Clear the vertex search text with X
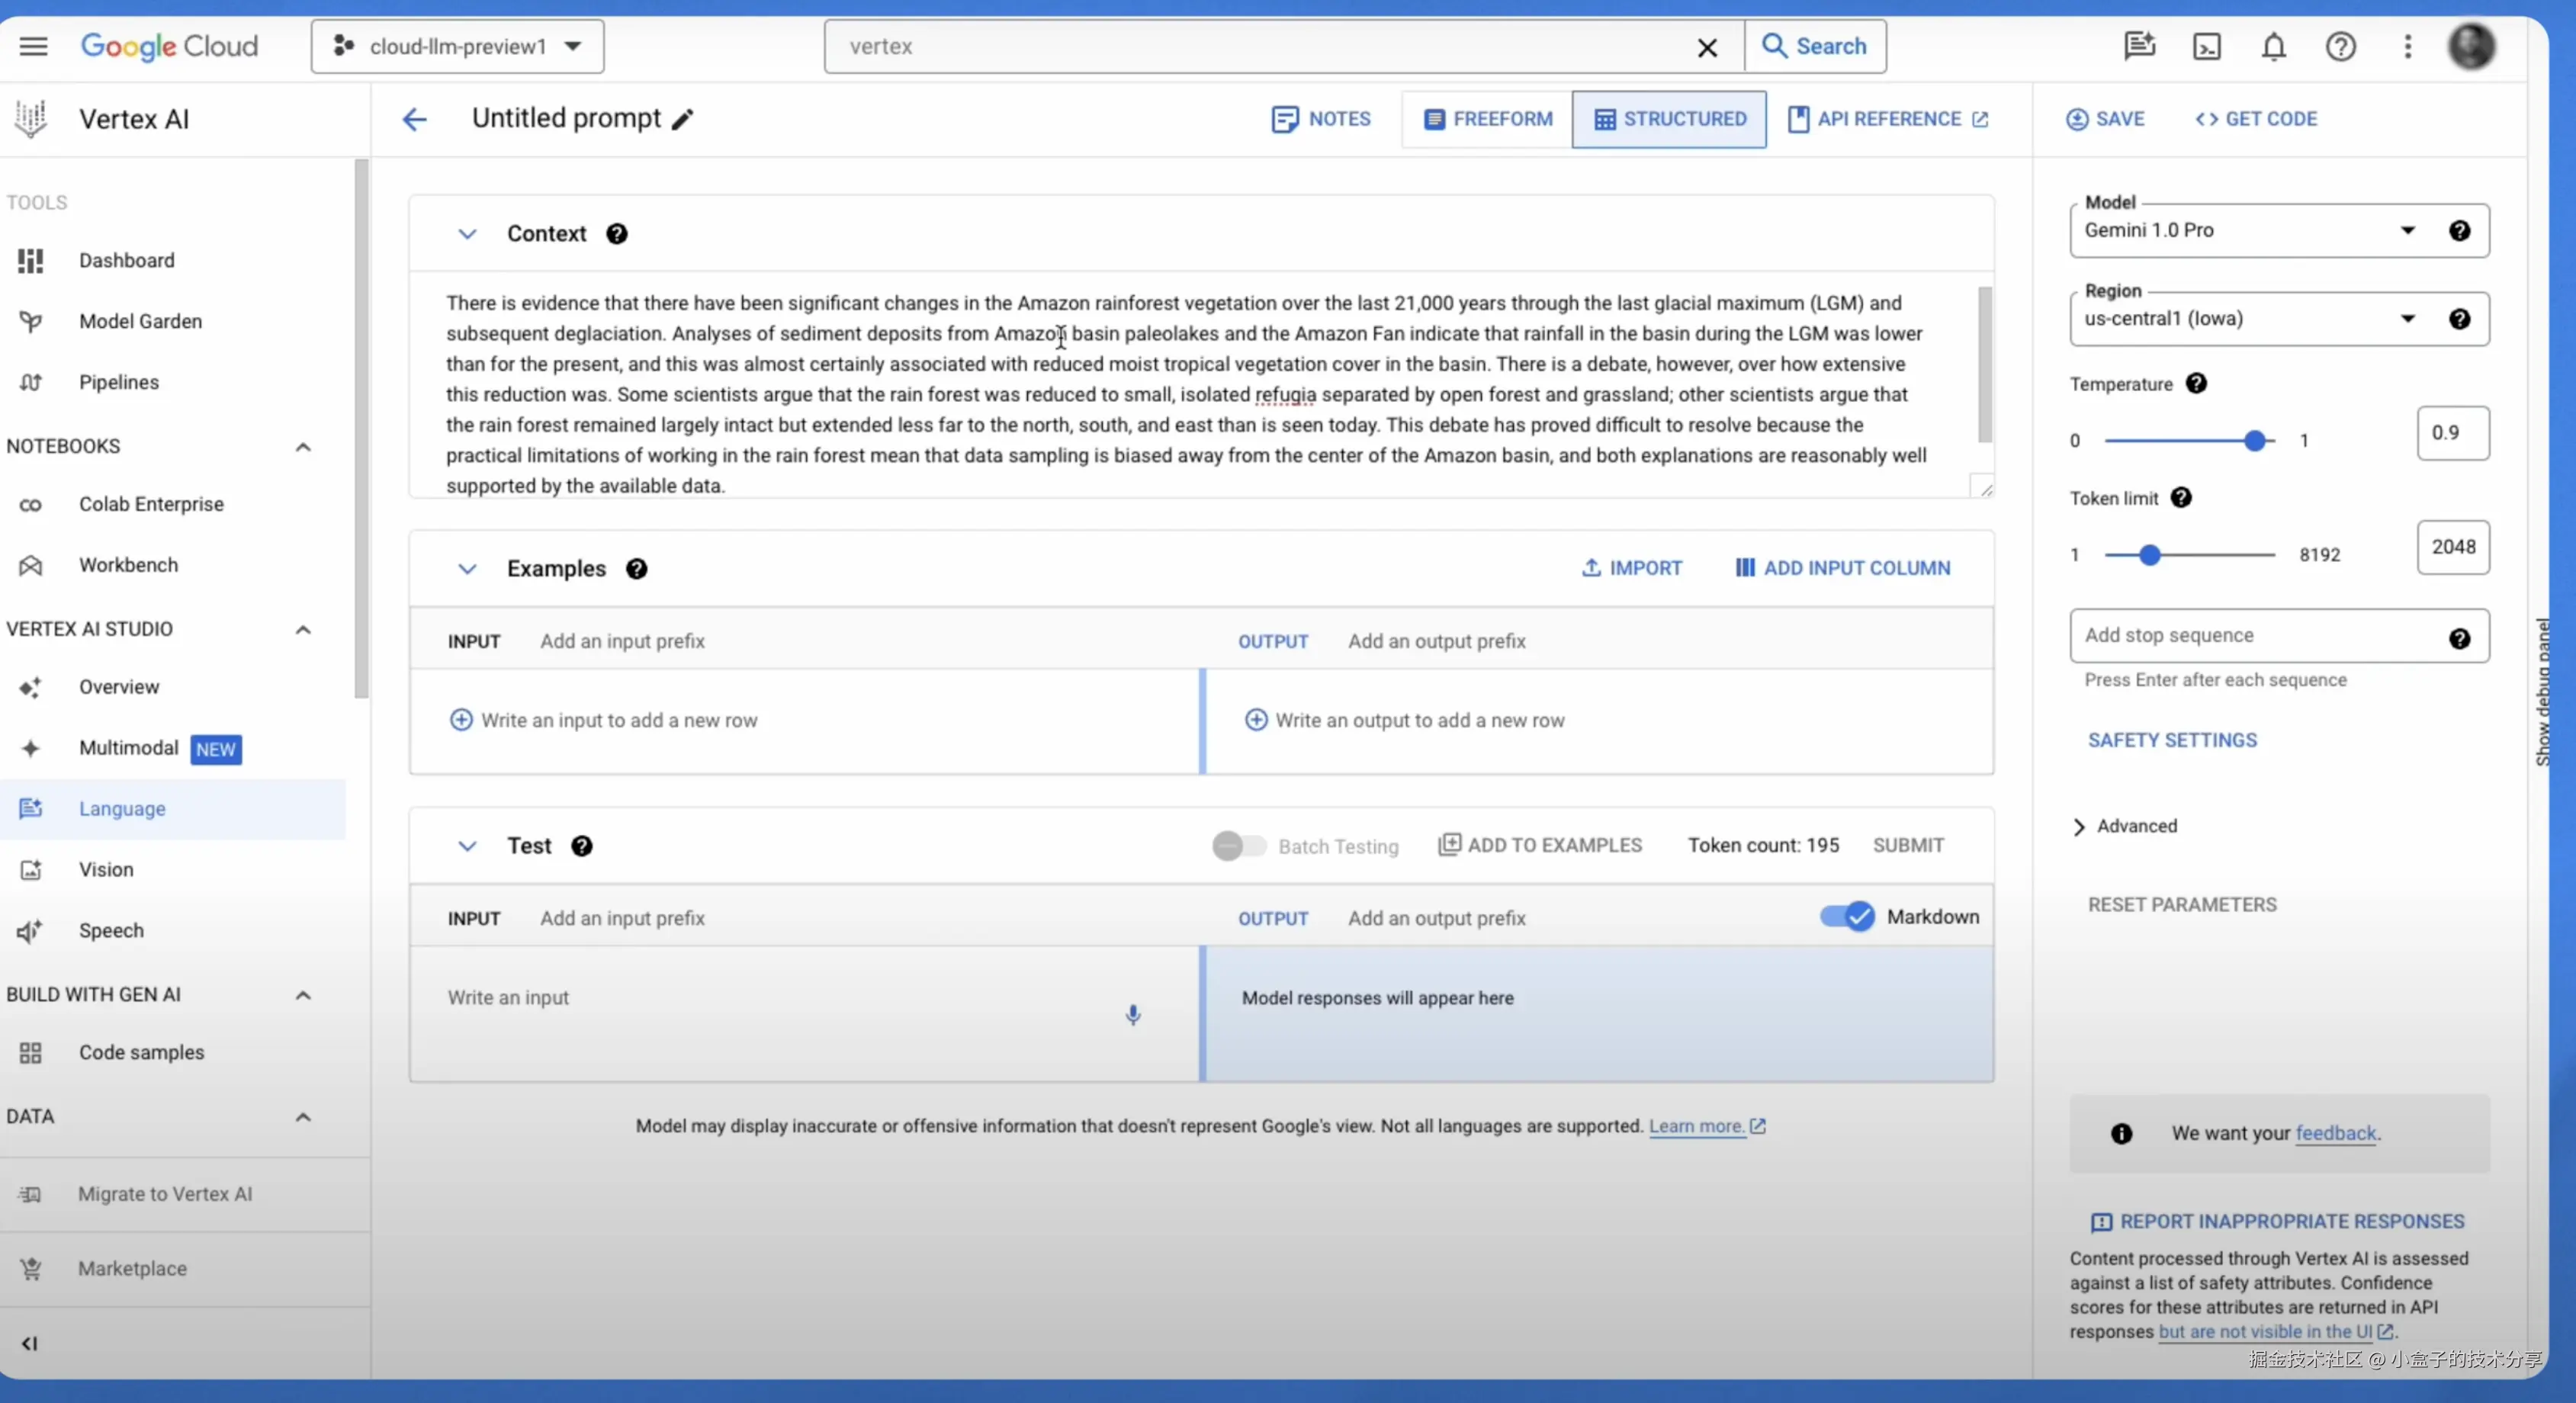The image size is (2576, 1403). pos(1707,47)
